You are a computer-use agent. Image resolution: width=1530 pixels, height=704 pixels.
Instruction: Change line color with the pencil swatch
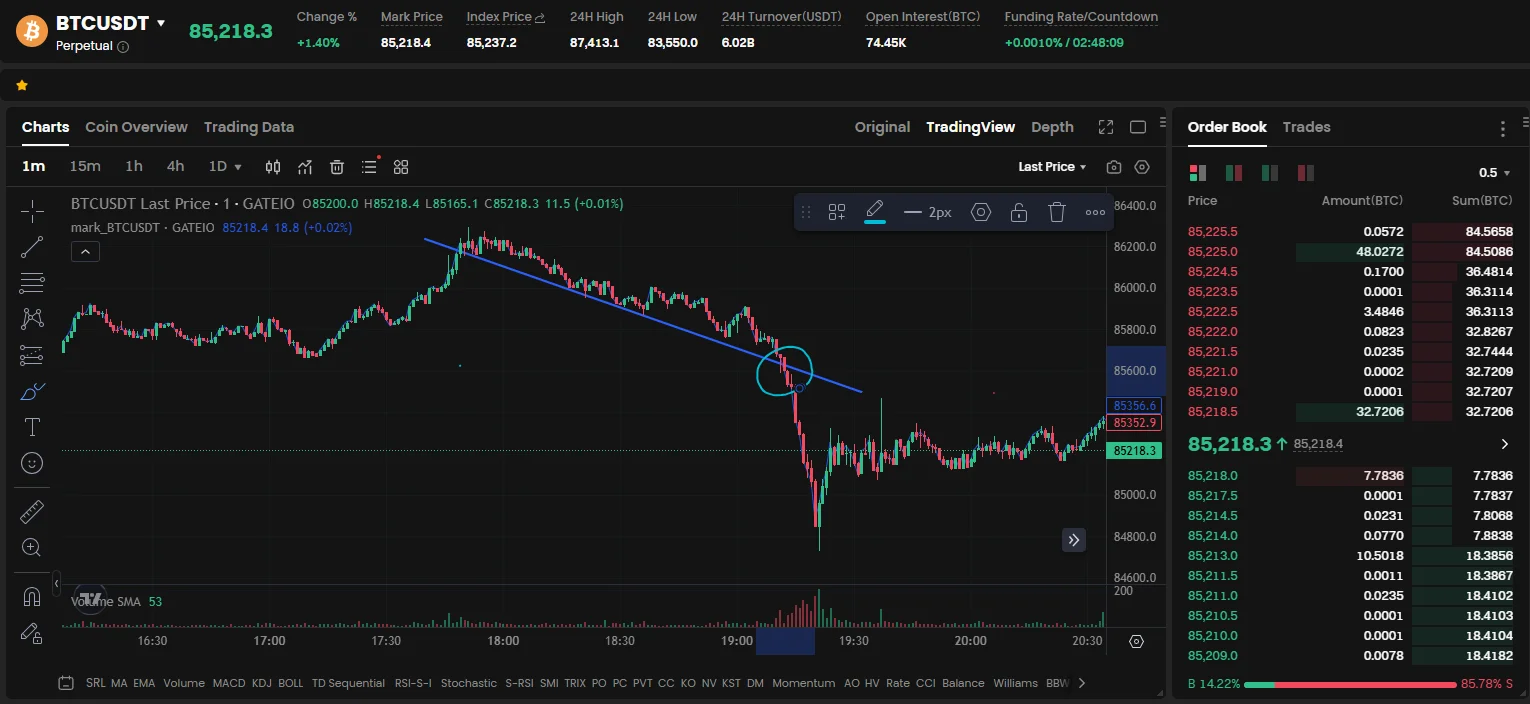point(875,212)
